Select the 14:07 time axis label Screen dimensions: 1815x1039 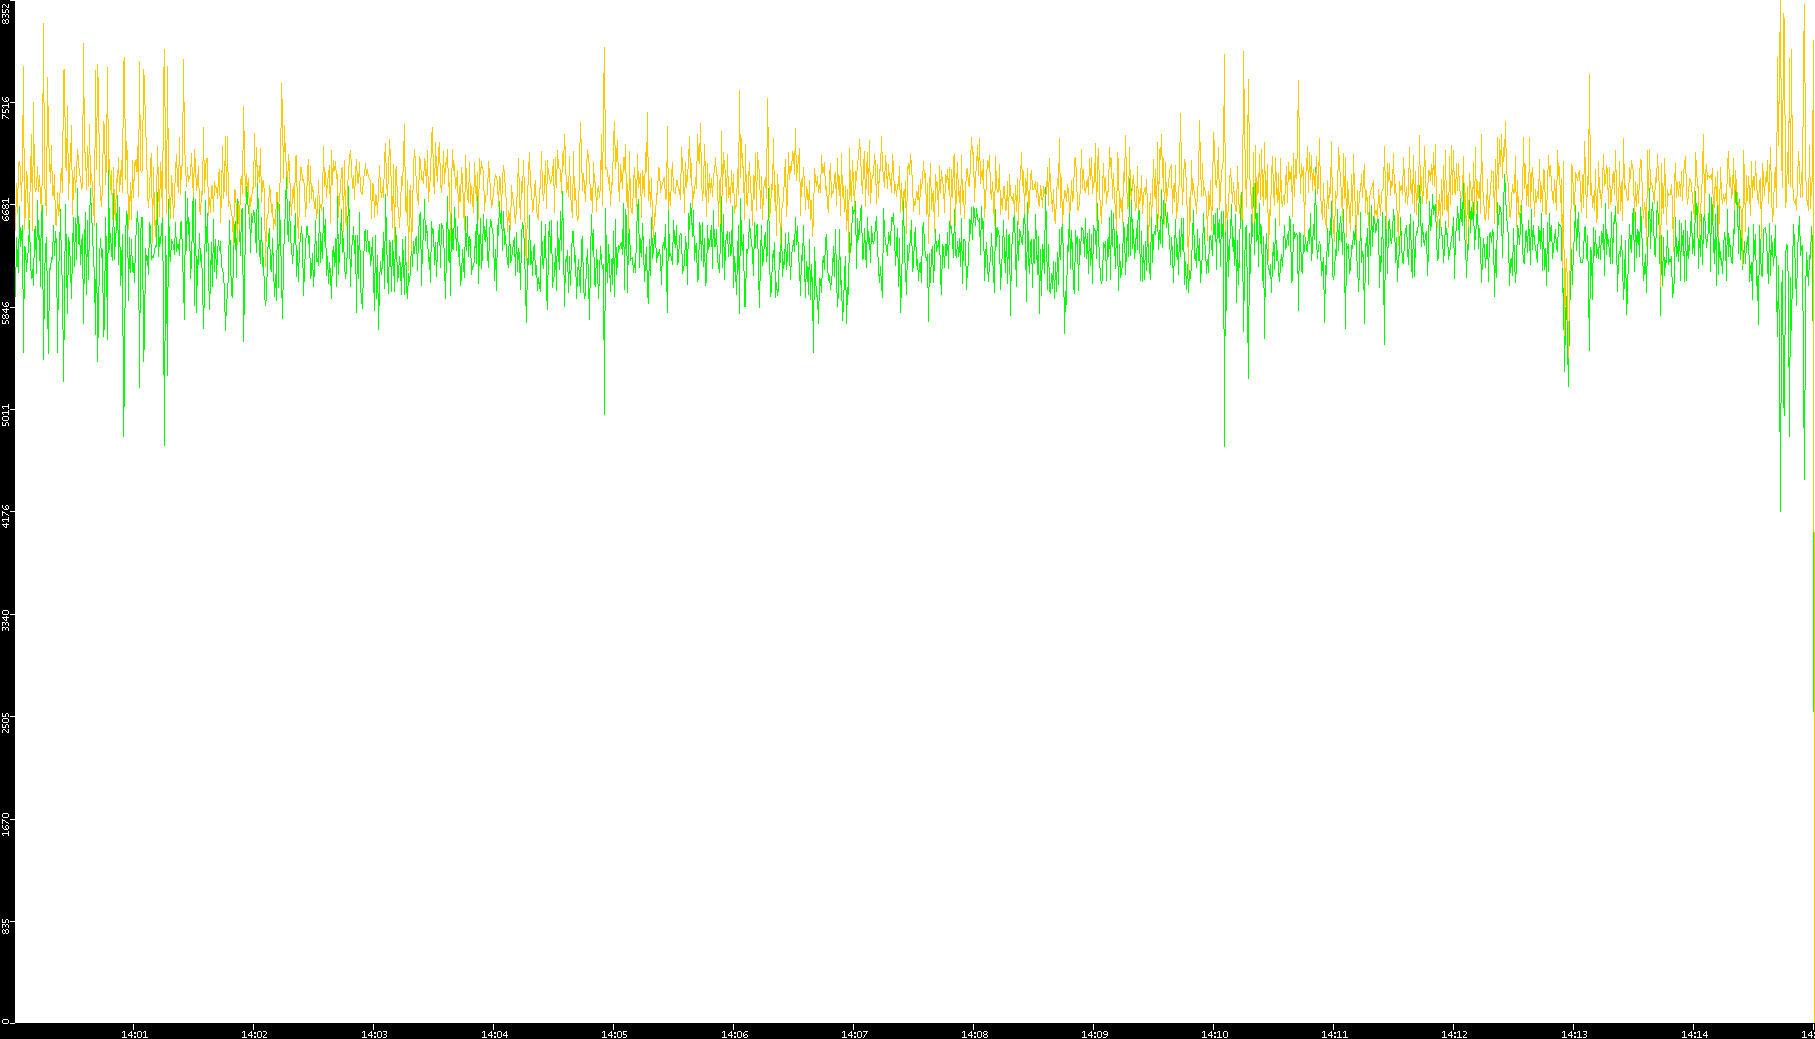[x=854, y=1034]
